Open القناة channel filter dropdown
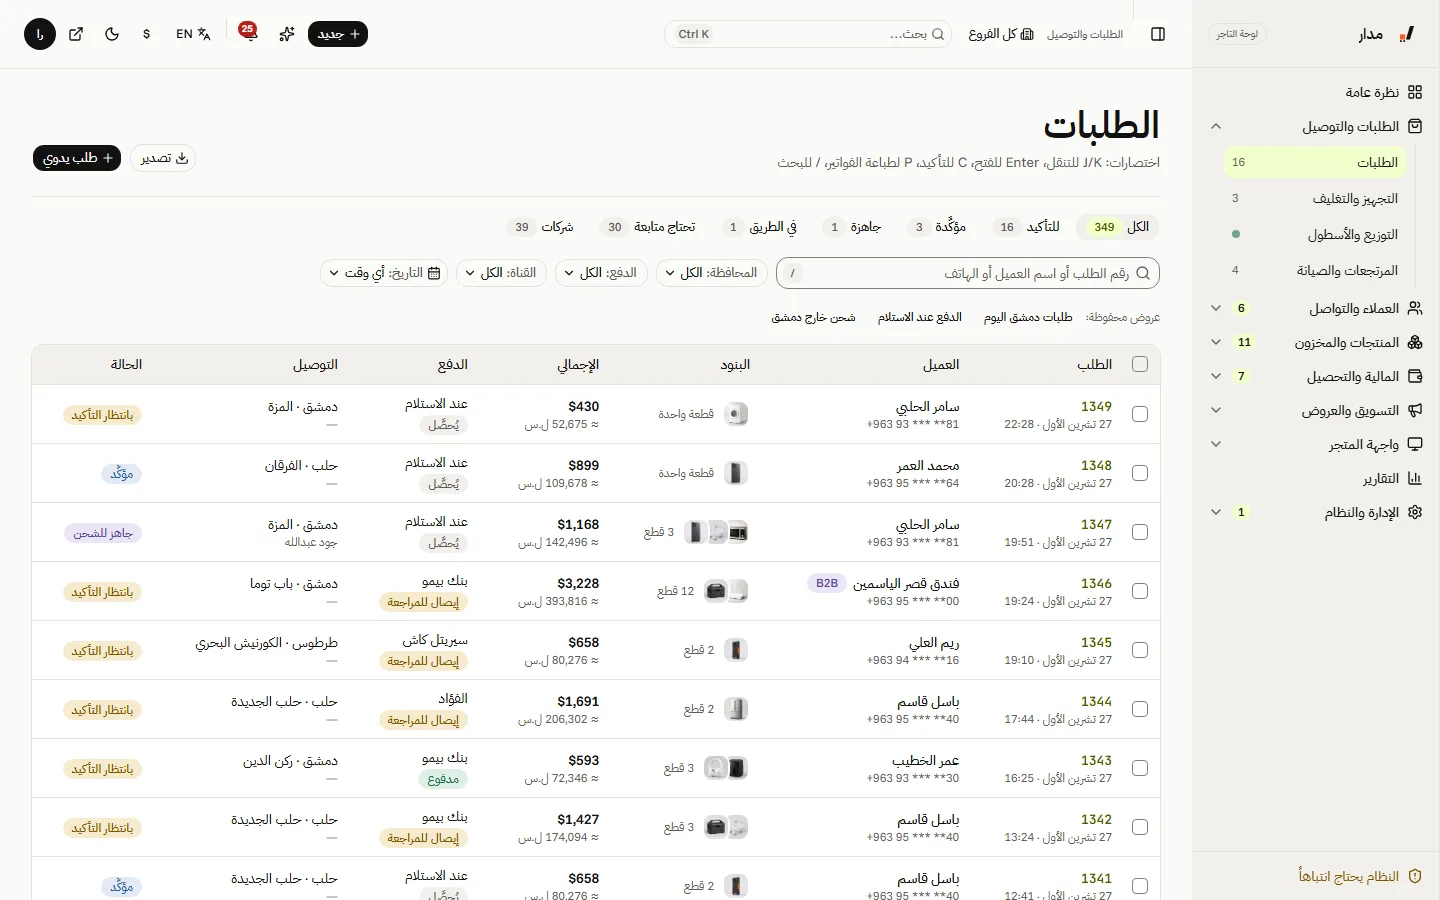Image resolution: width=1440 pixels, height=900 pixels. [501, 273]
